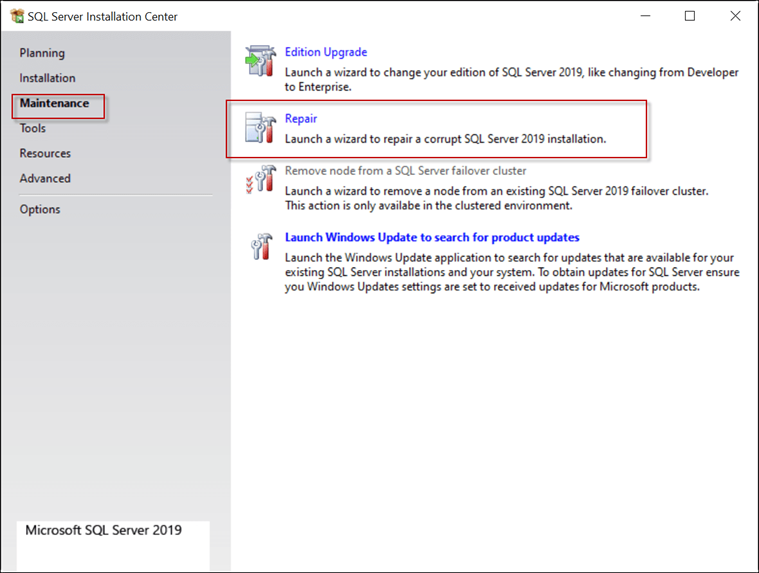Click the Edition Upgrade wizard icon
759x573 pixels.
click(261, 62)
